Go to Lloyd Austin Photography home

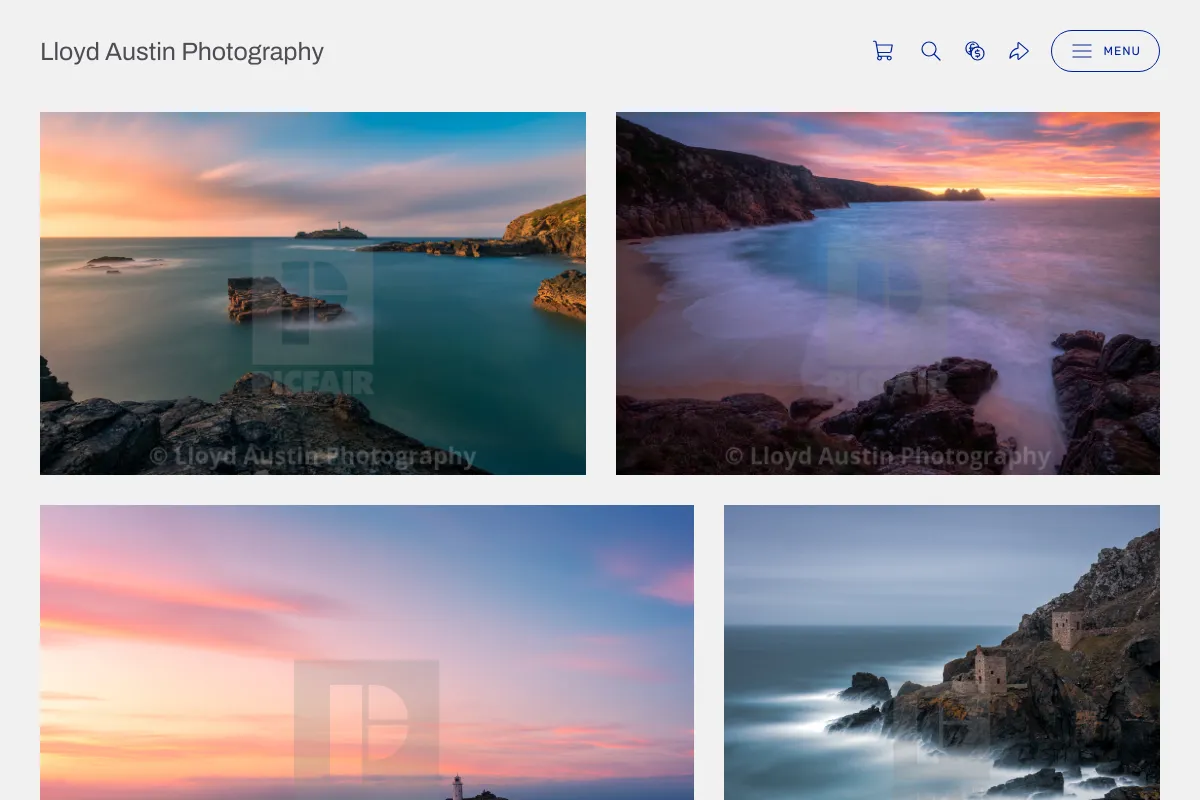182,52
